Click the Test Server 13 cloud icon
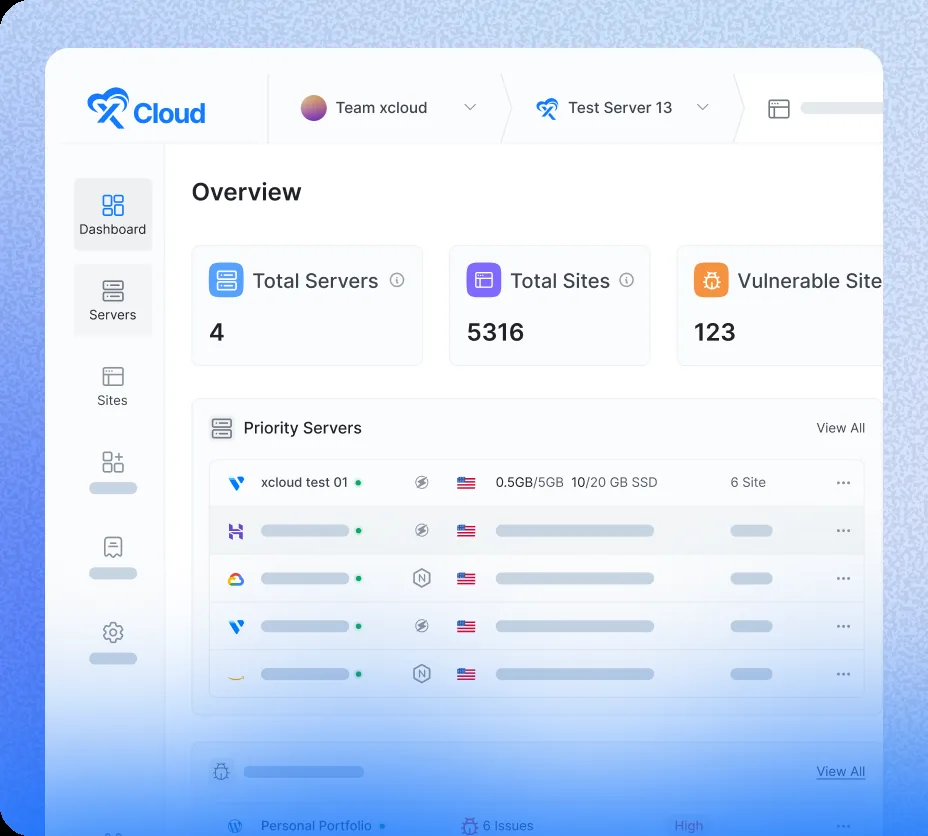The image size is (928, 836). [547, 108]
